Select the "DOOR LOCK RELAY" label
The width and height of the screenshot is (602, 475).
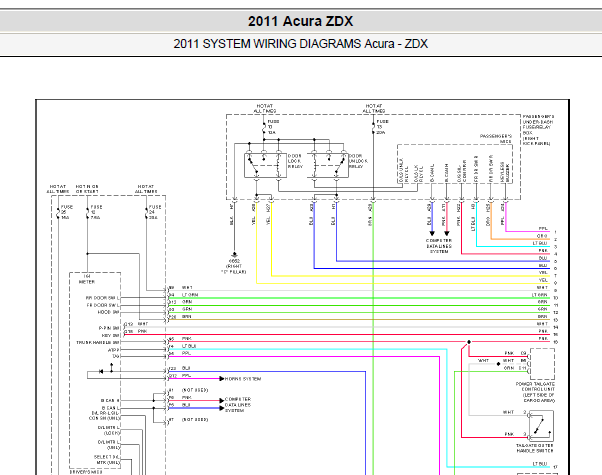[295, 161]
